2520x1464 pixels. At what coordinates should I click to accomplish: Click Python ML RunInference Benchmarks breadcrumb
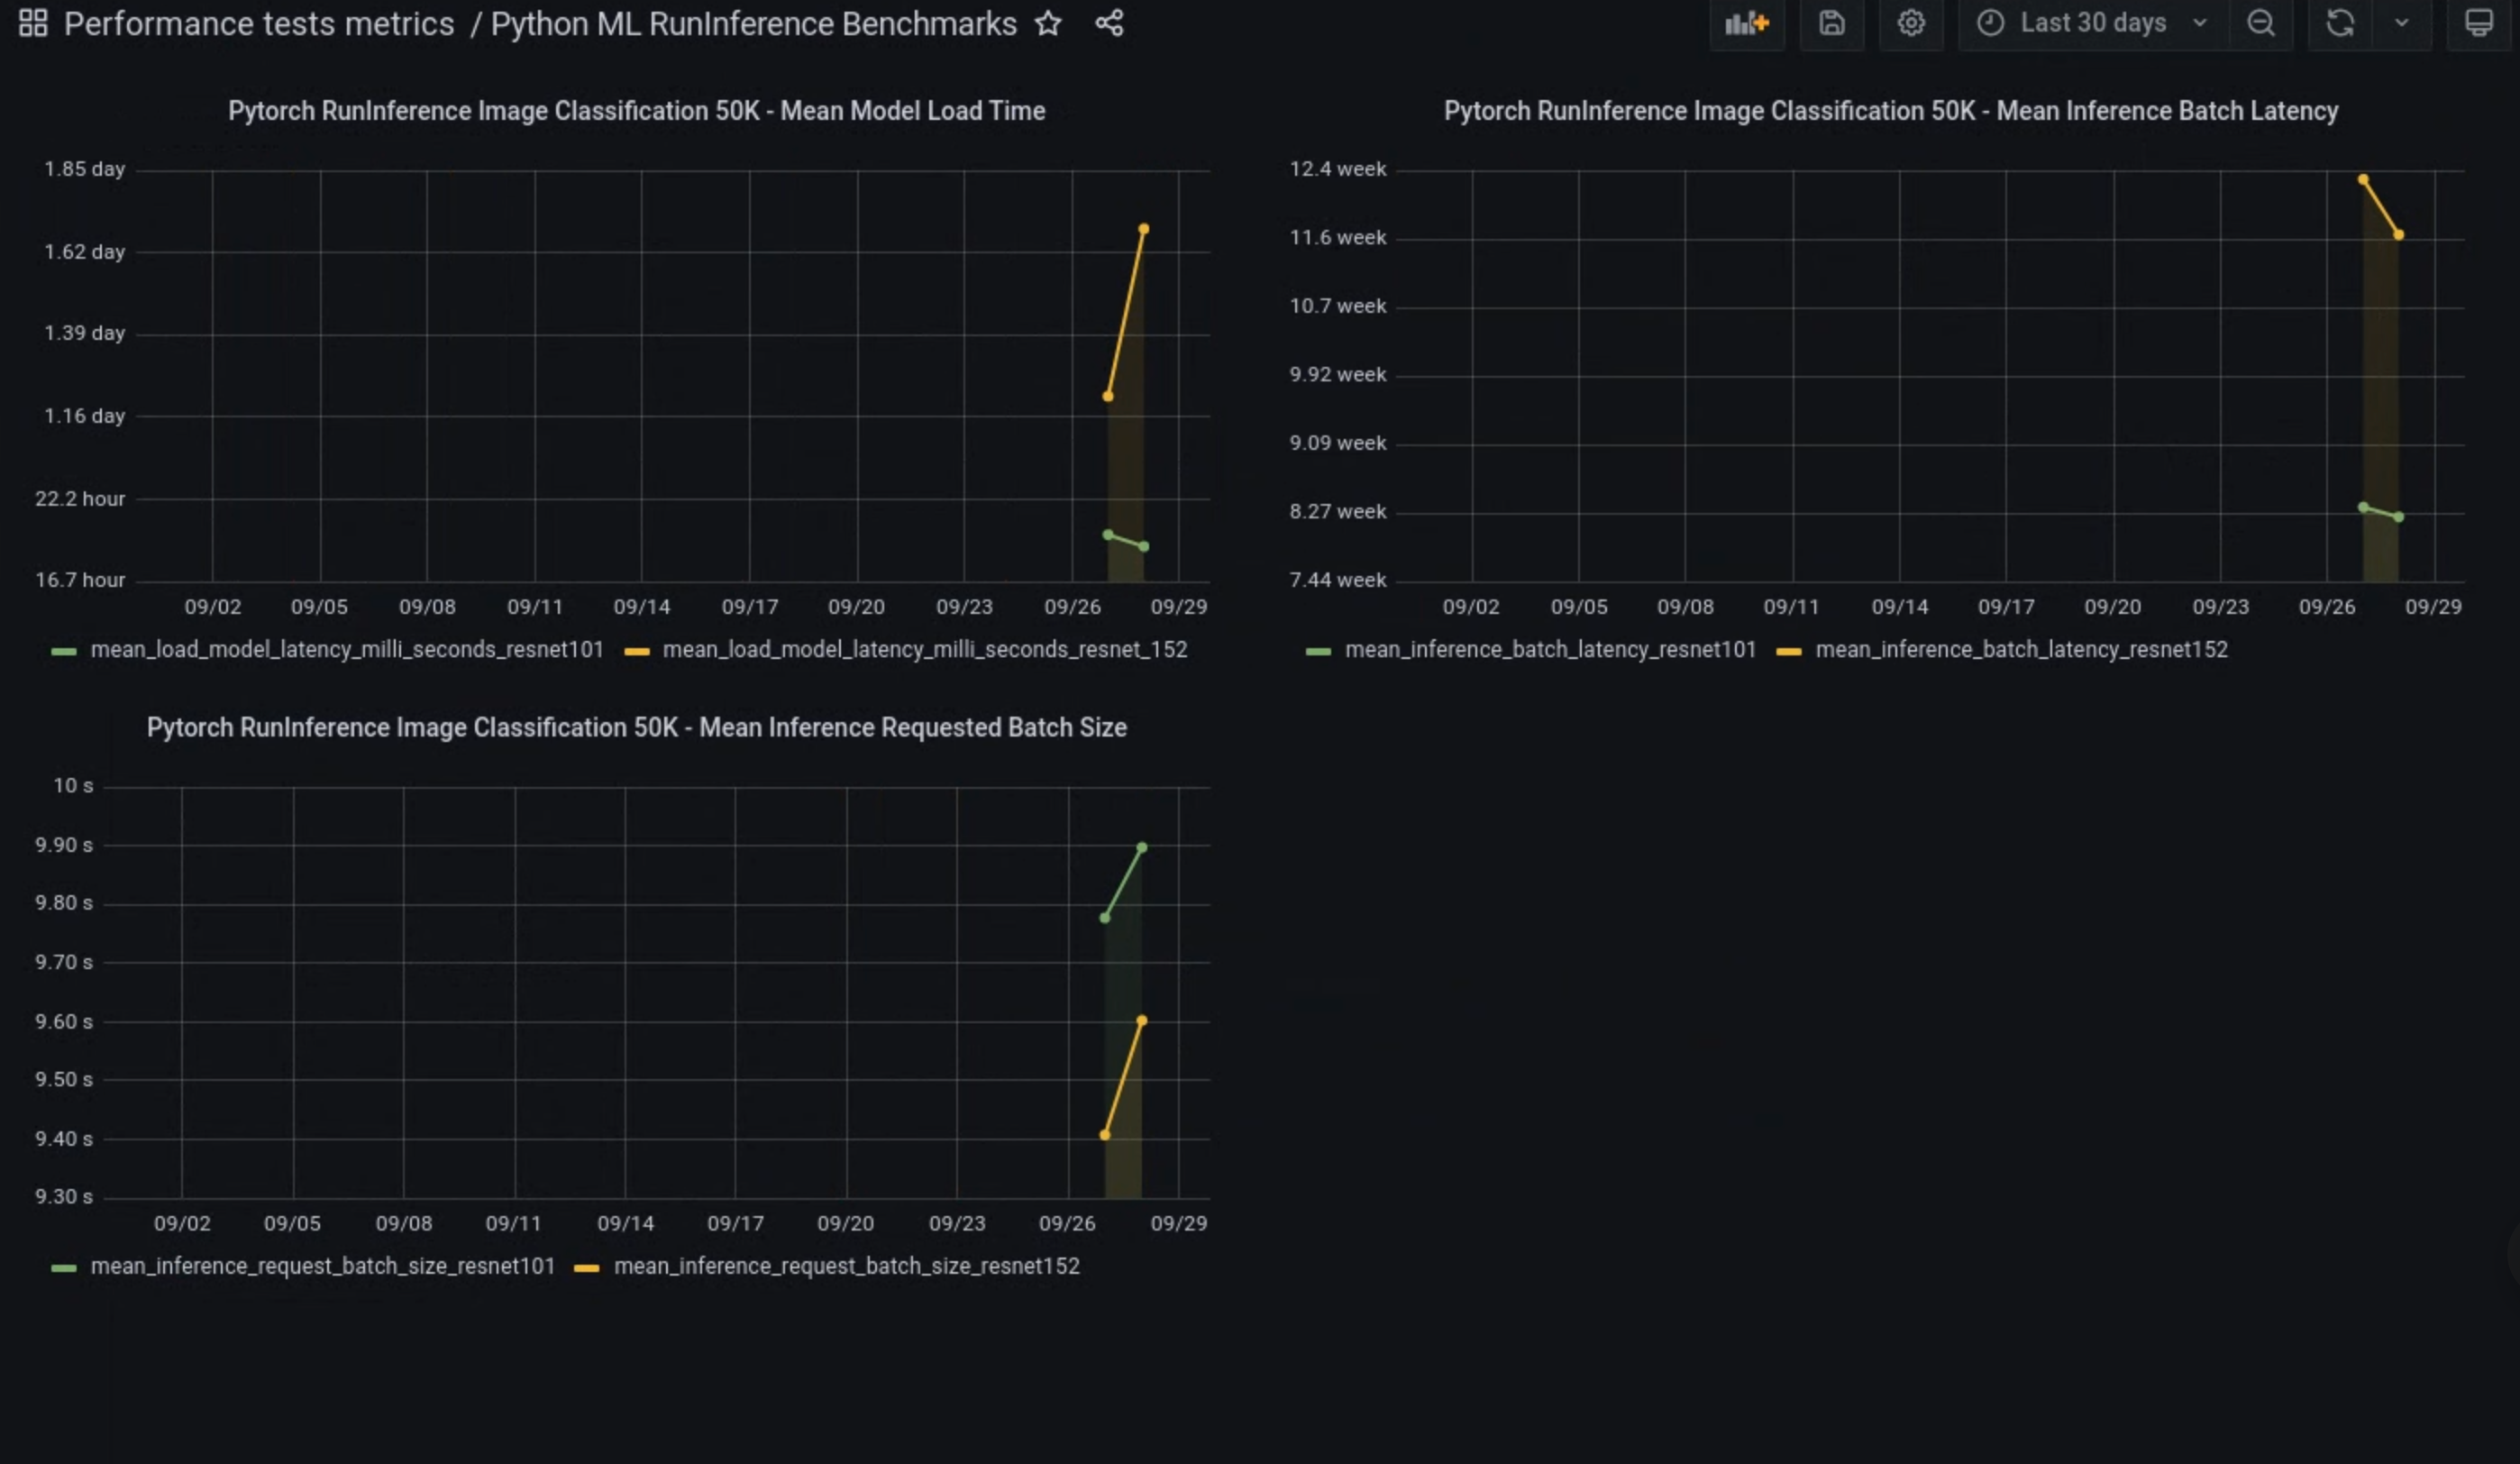point(753,23)
